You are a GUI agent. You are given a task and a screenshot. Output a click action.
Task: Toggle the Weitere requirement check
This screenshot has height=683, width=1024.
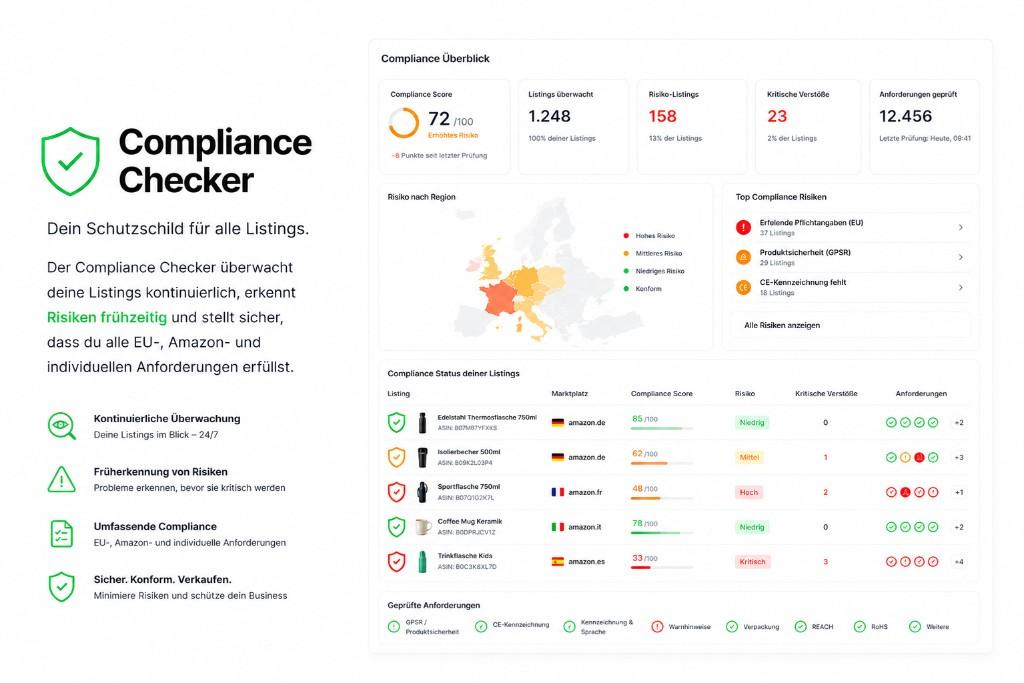[915, 627]
